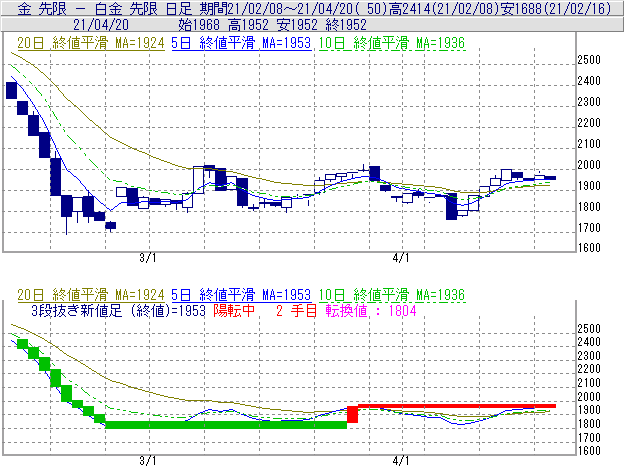The image size is (624, 473).
Task: Click the 3/1 date label under the lower chart
Action: click(148, 461)
